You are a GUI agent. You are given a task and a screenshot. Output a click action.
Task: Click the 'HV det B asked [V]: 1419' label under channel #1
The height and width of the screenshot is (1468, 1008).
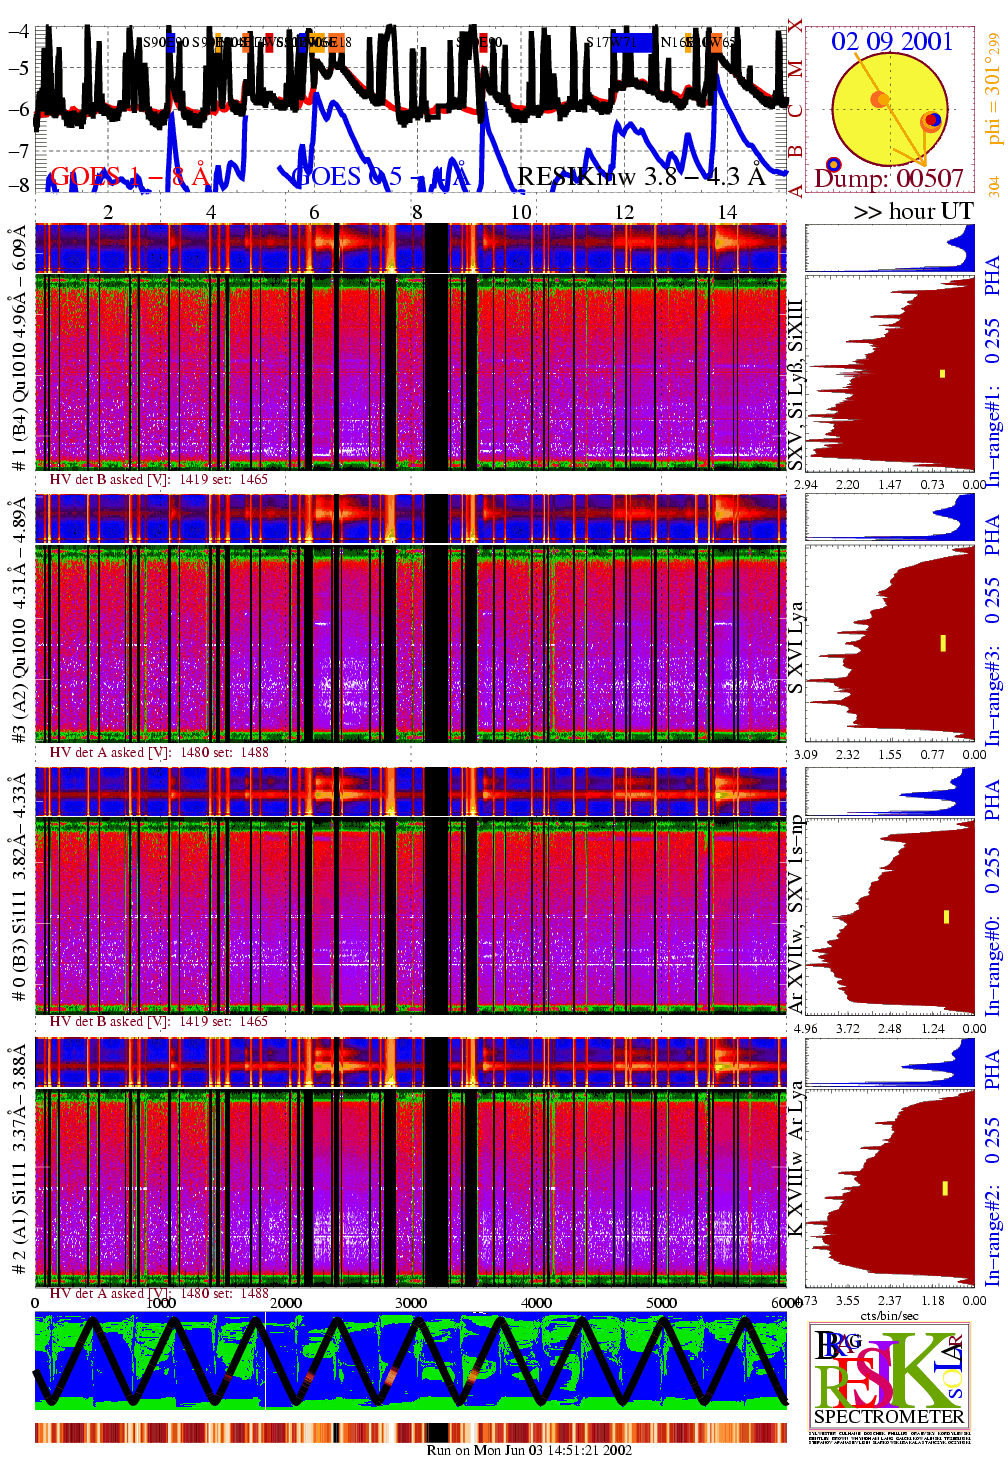pyautogui.click(x=158, y=479)
